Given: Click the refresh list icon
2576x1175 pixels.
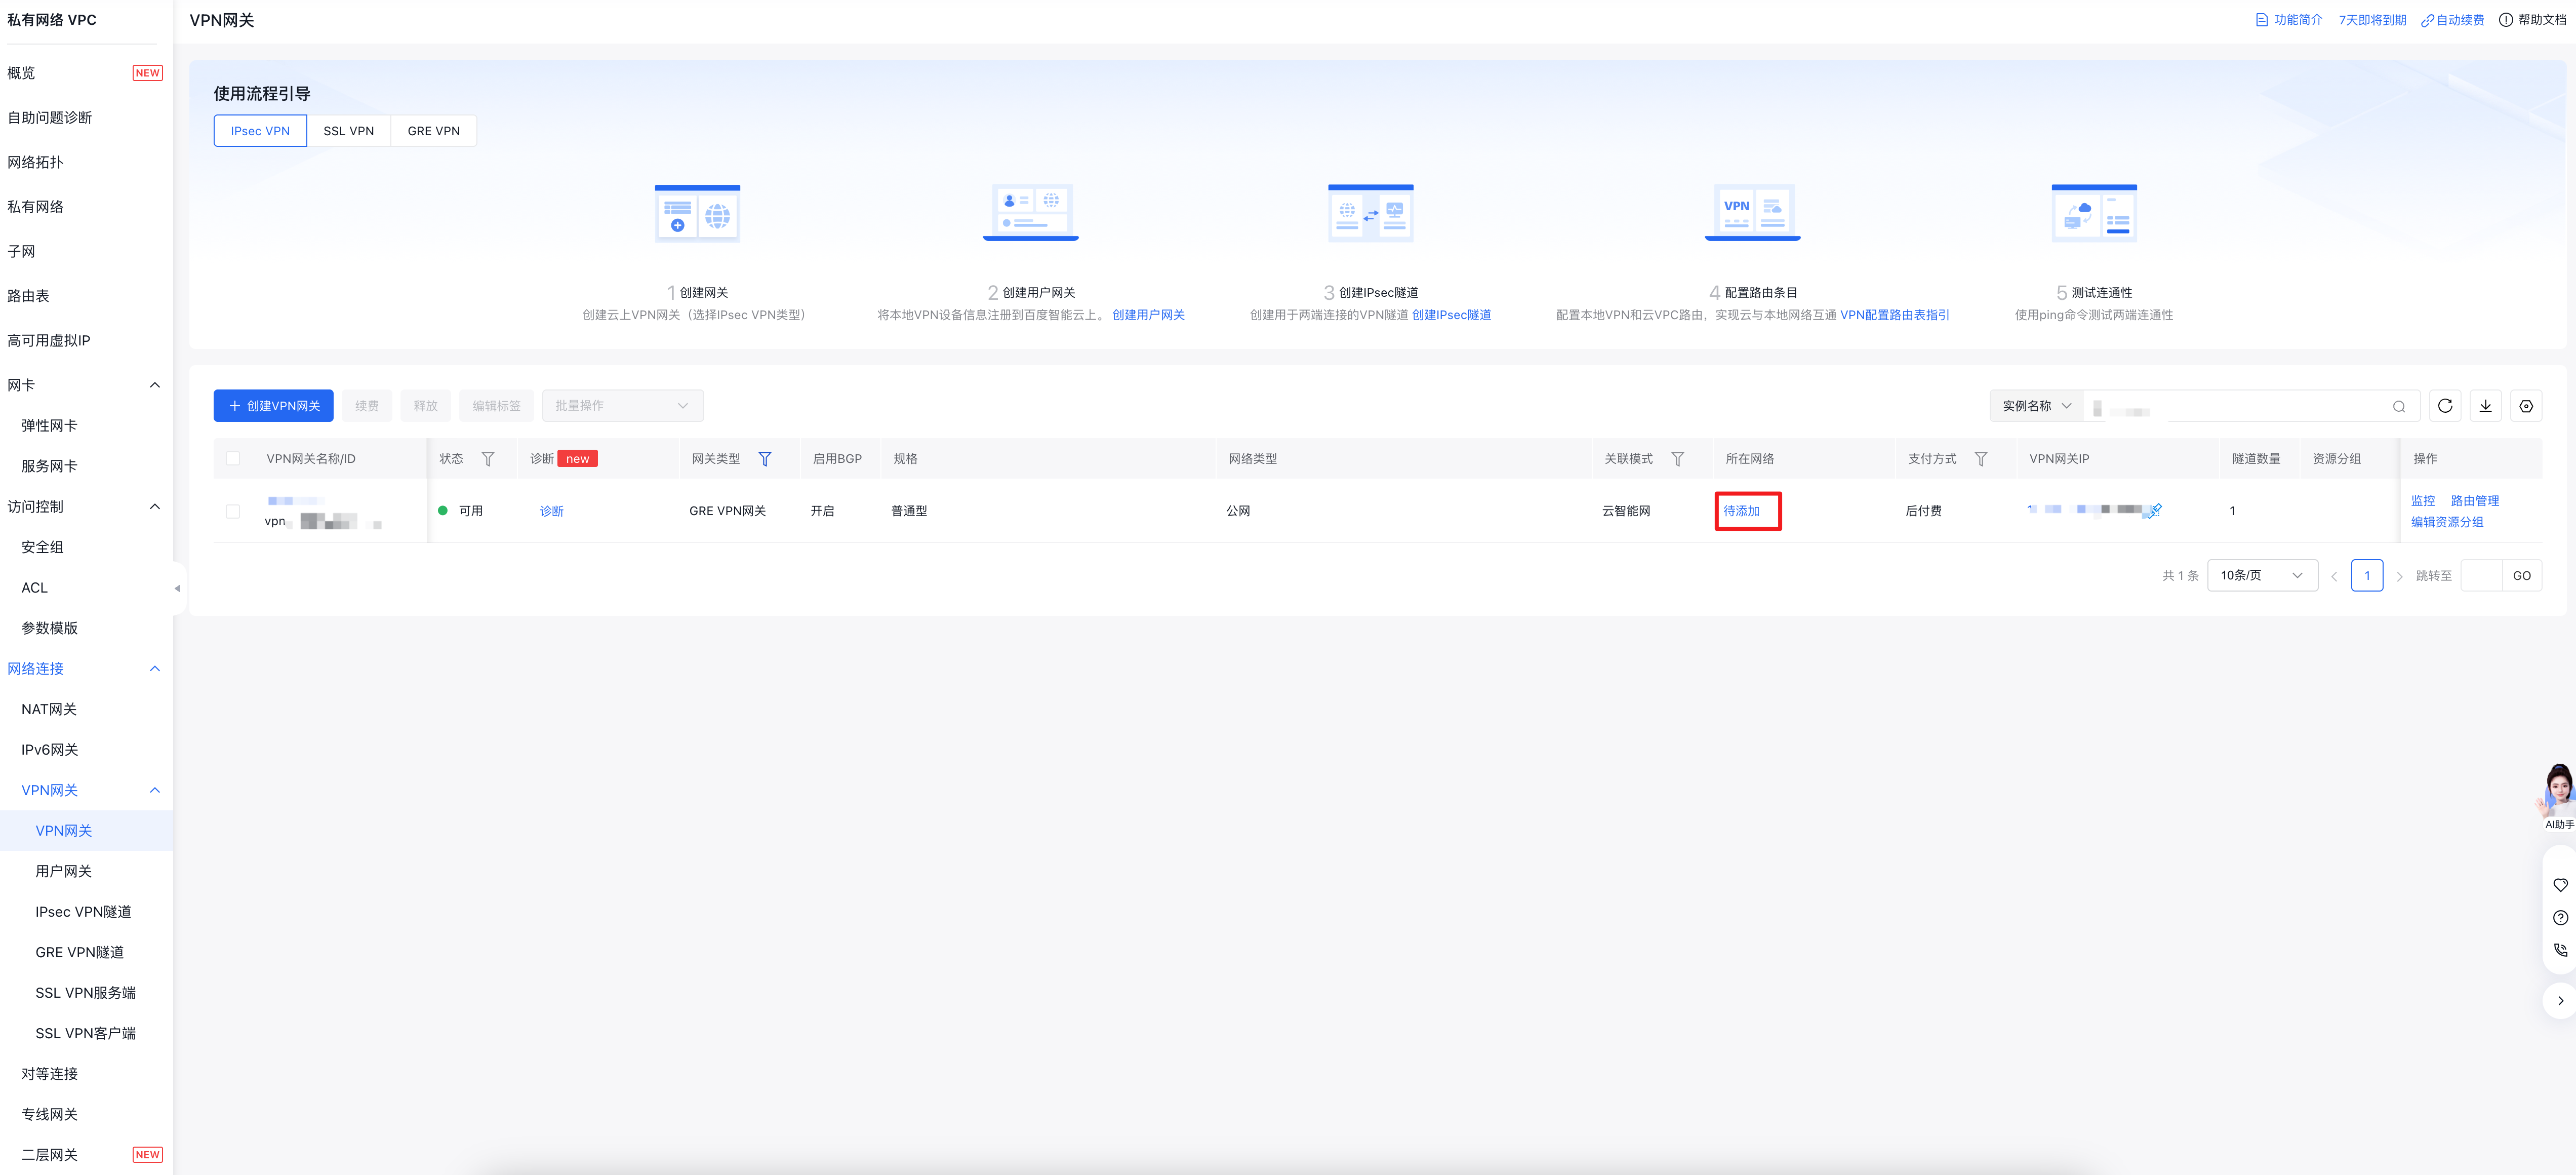Looking at the screenshot, I should click(2444, 406).
